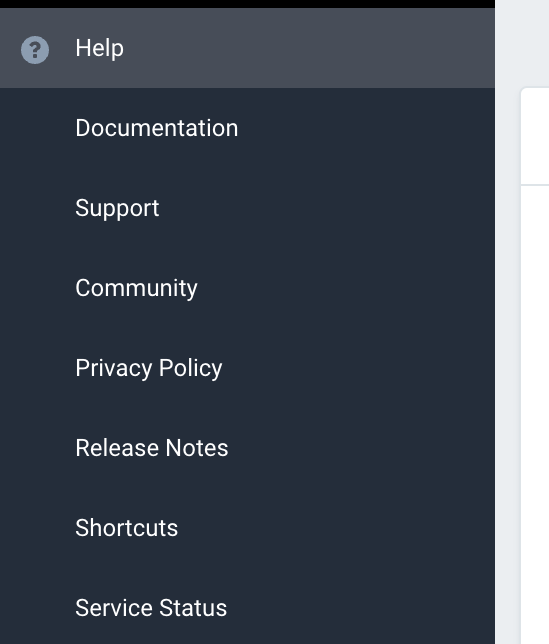This screenshot has width=549, height=644.
Task: Show the keyboard Shortcuts entry
Action: click(126, 528)
